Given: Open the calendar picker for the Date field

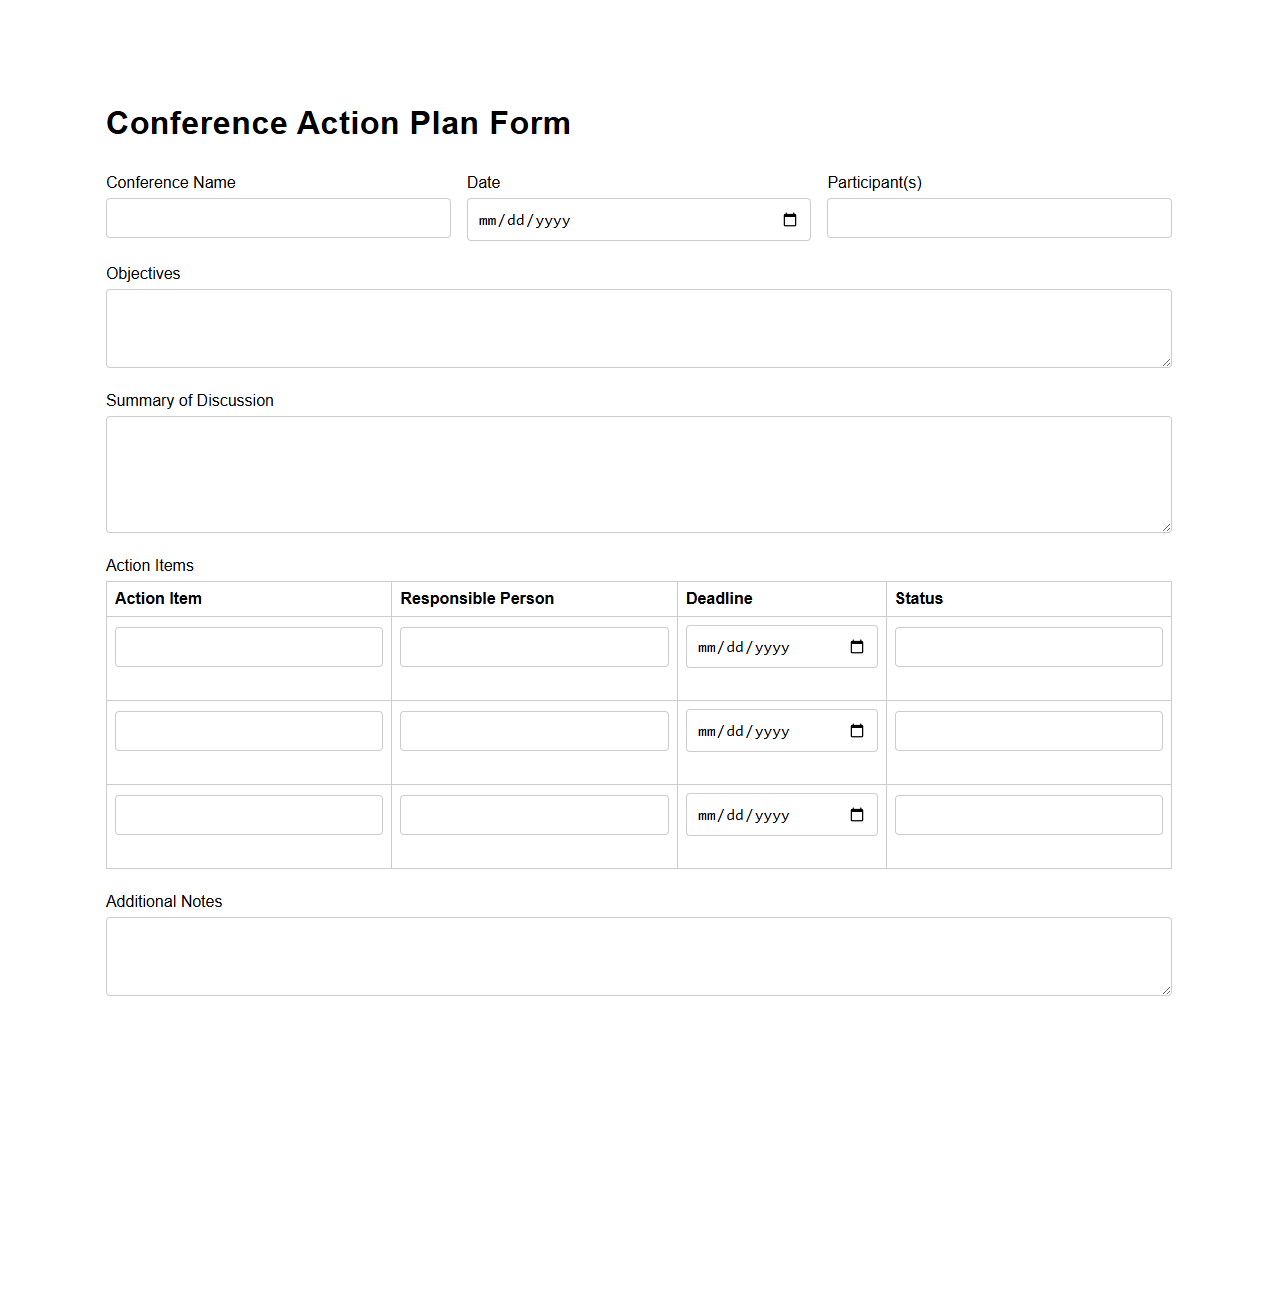Looking at the screenshot, I should pyautogui.click(x=789, y=220).
